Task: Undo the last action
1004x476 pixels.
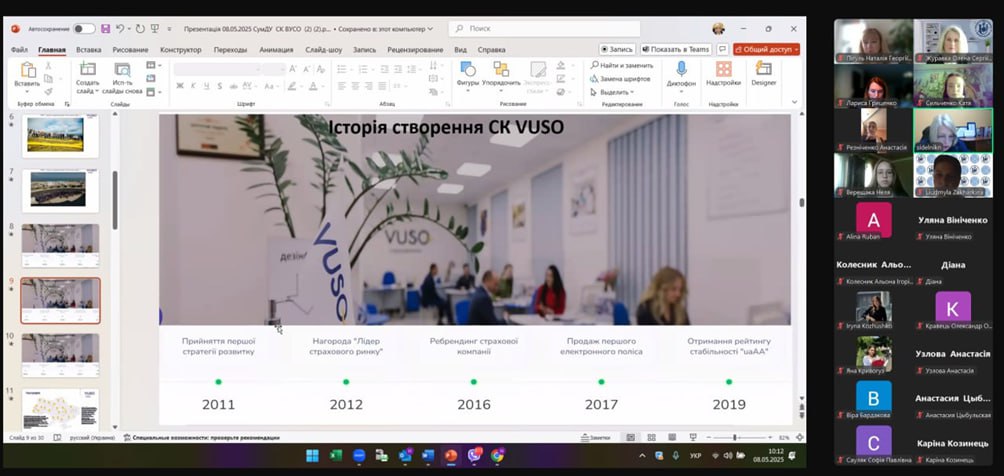Action: tap(120, 29)
